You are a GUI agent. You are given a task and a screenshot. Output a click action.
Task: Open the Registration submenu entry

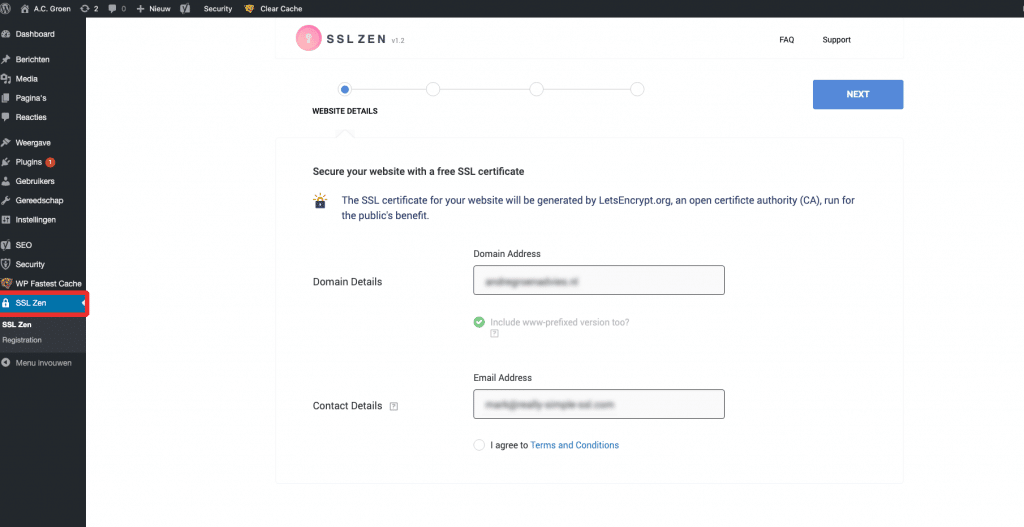(x=22, y=340)
